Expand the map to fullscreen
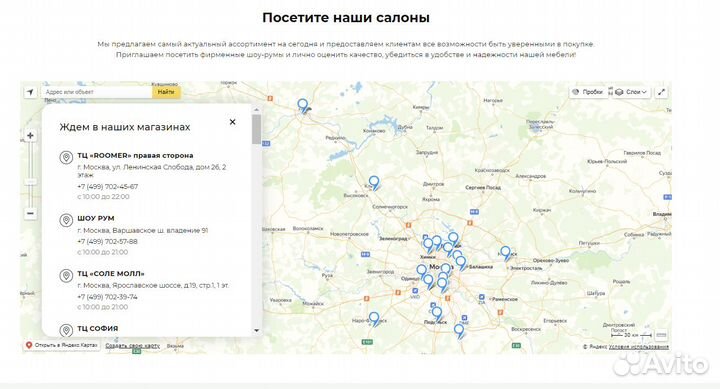The image size is (720, 389). coord(661,92)
